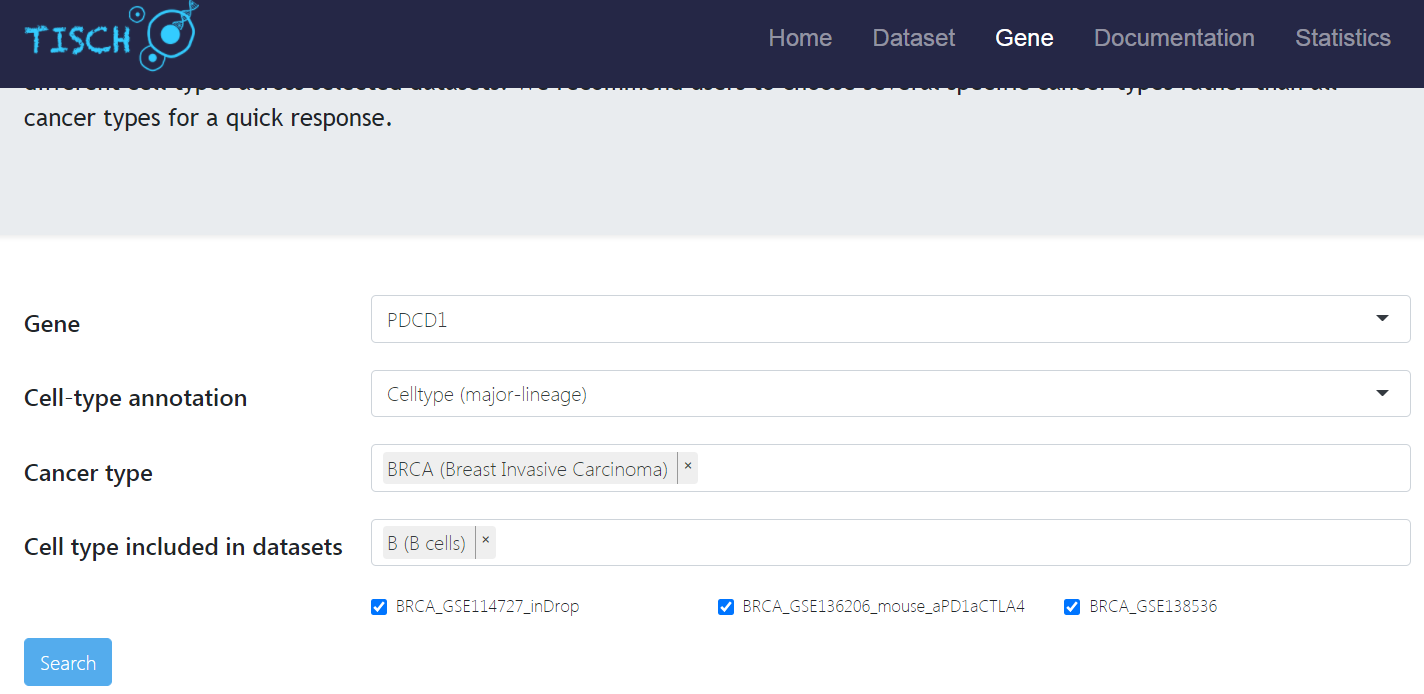The height and width of the screenshot is (694, 1424).
Task: Click the Search button
Action: tap(68, 662)
